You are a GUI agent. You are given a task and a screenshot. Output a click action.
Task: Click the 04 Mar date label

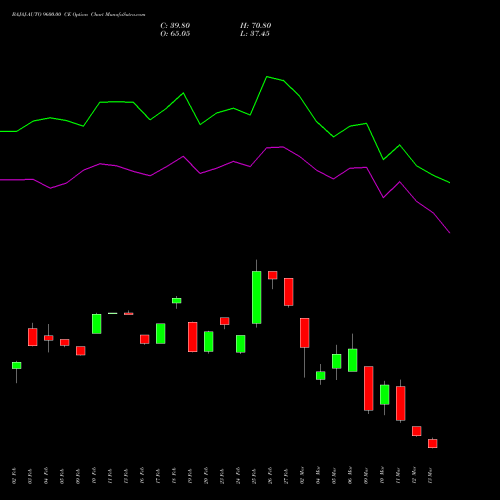[318, 476]
